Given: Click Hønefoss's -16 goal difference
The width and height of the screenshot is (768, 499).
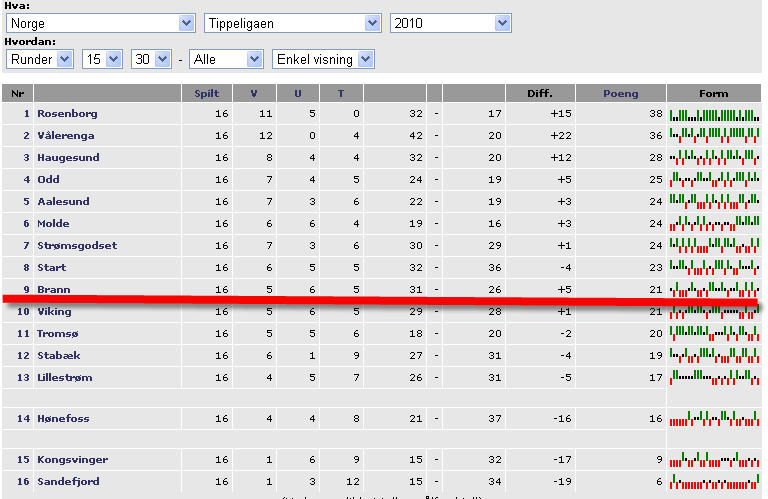Looking at the screenshot, I should coord(562,419).
